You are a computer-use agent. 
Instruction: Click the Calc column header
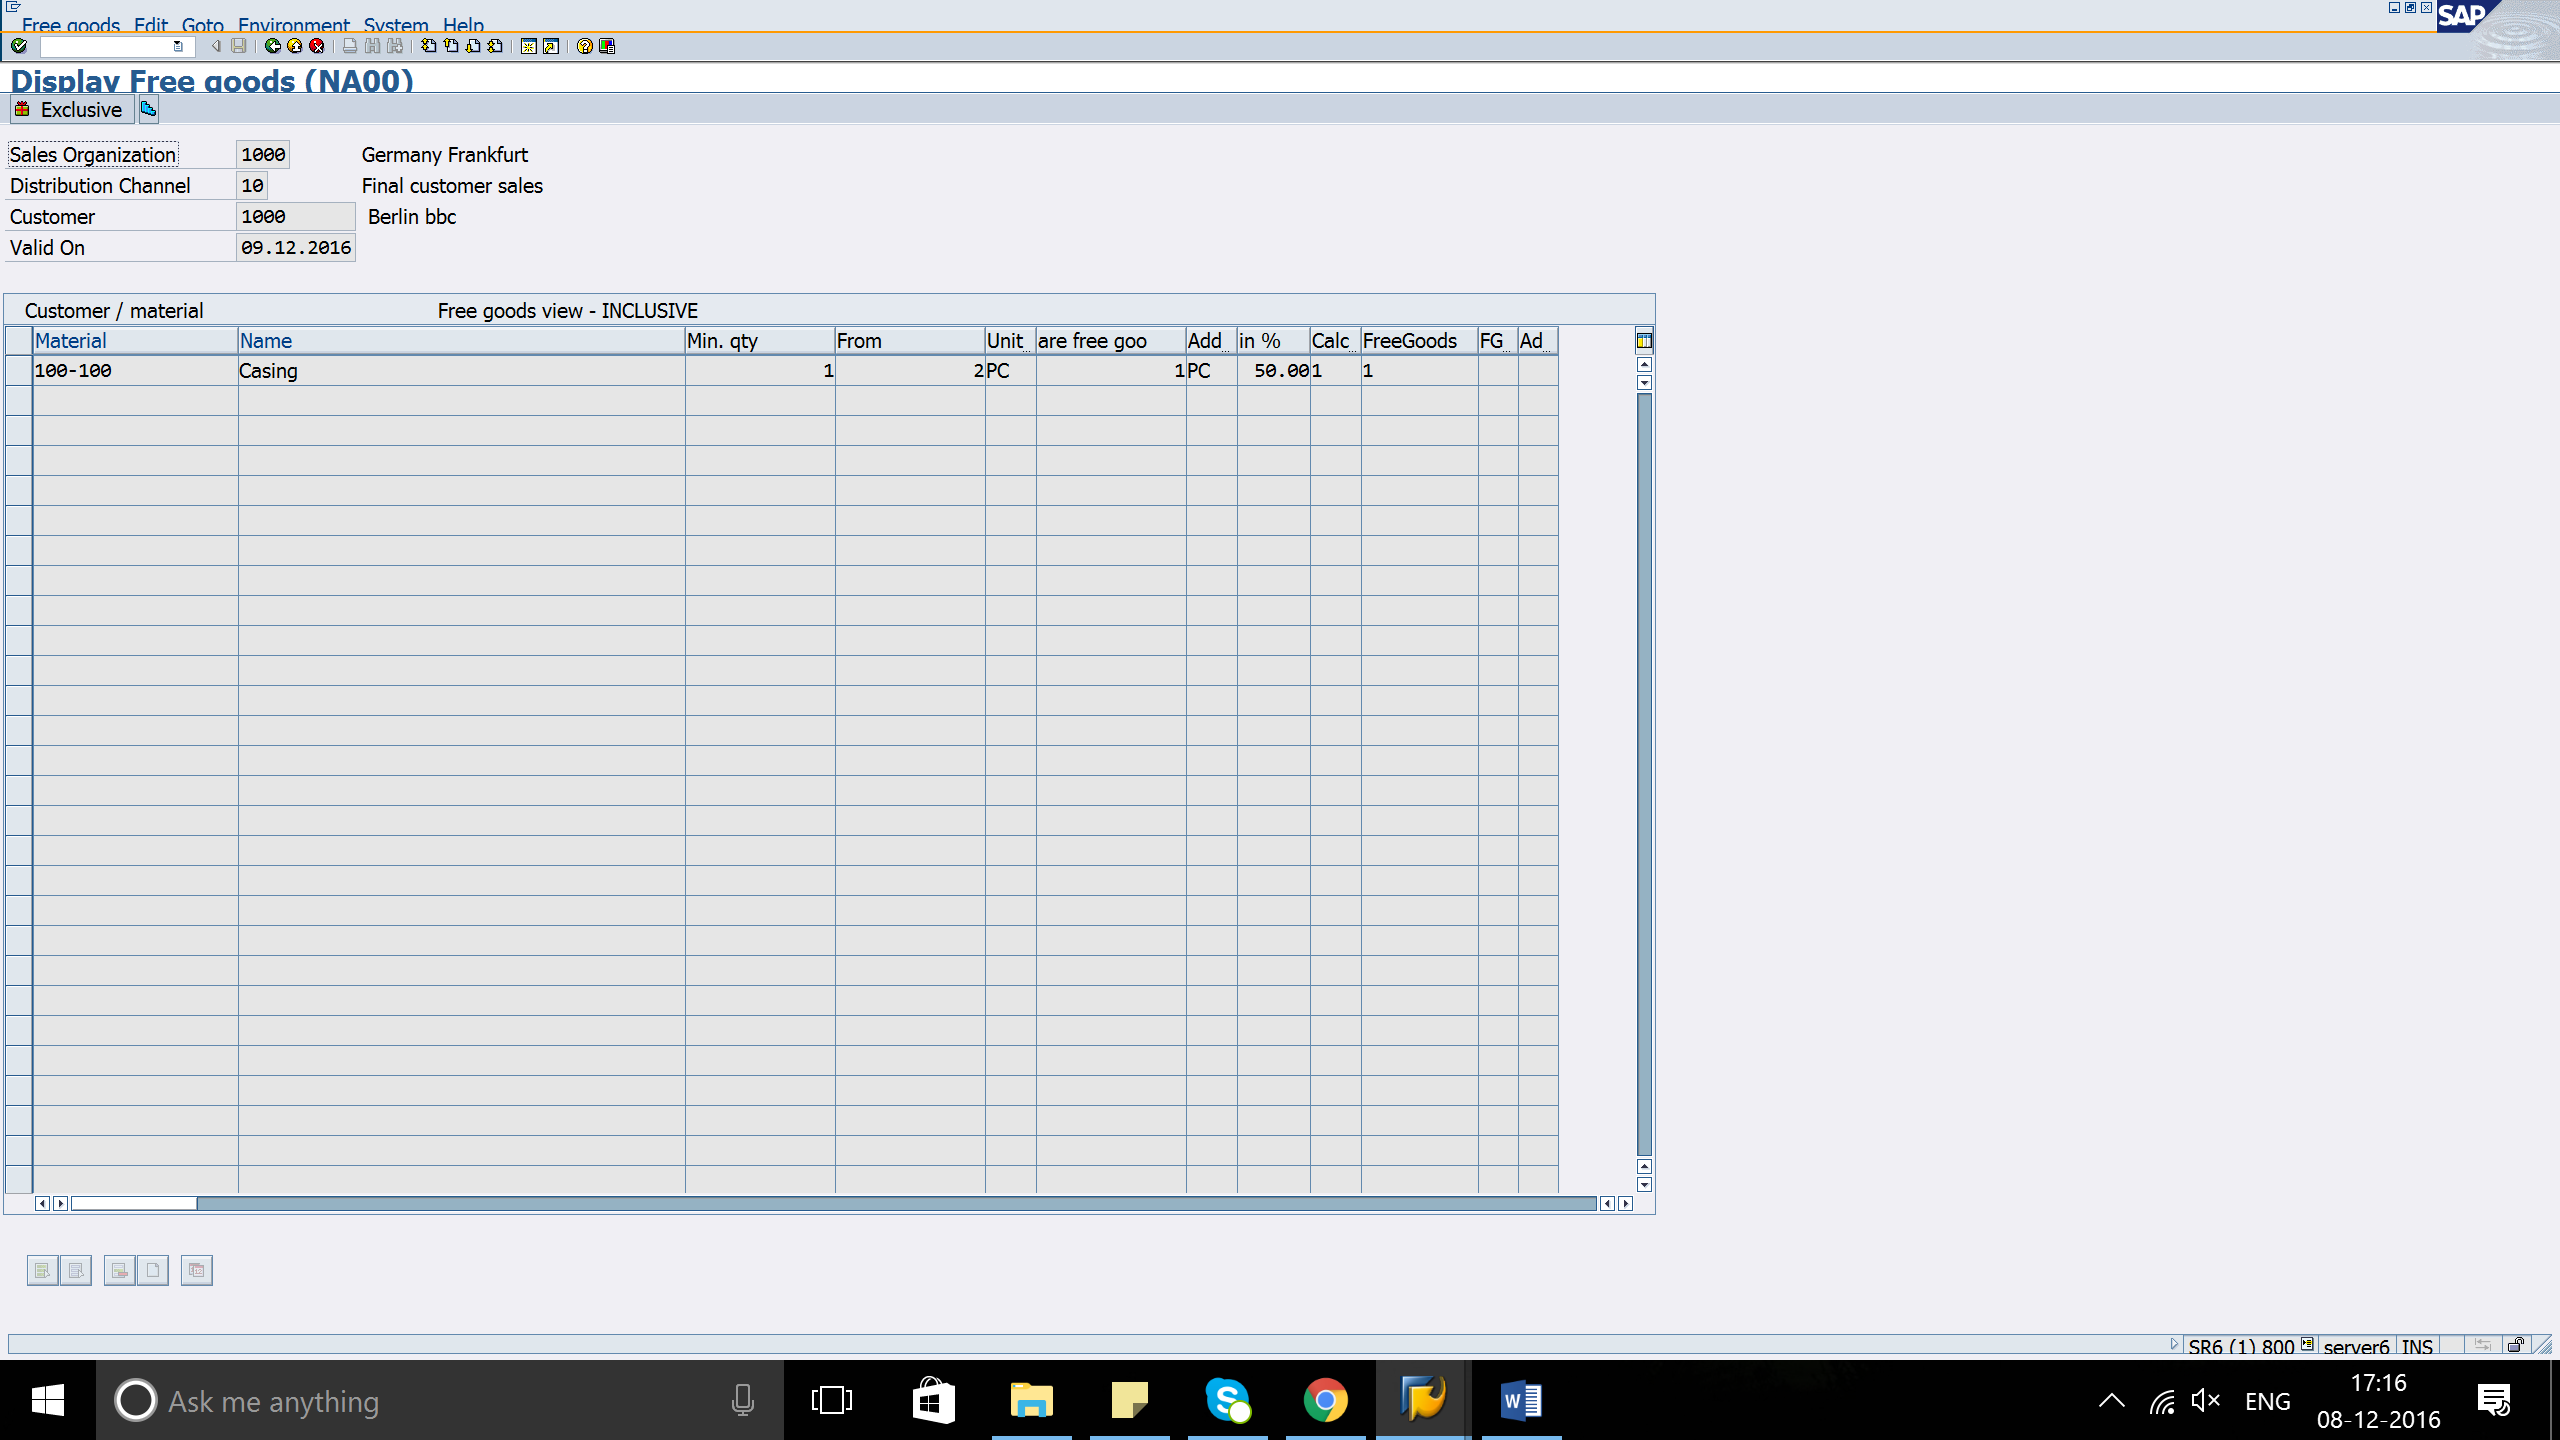(1335, 341)
